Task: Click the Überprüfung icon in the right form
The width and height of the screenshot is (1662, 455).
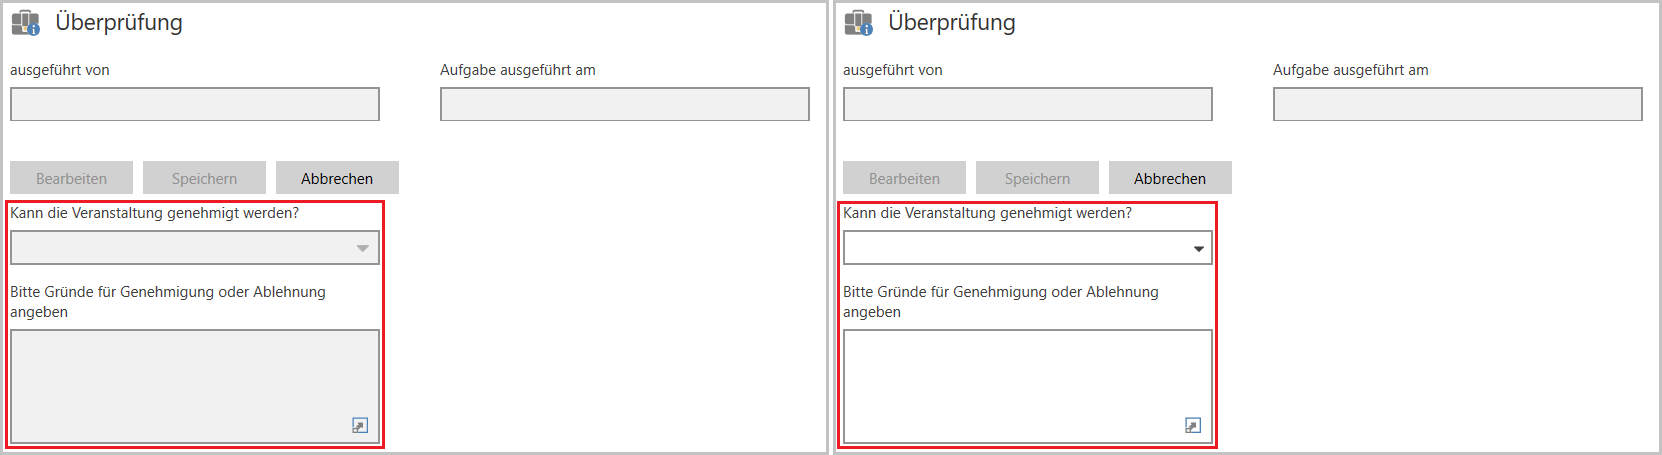Action: 858,23
